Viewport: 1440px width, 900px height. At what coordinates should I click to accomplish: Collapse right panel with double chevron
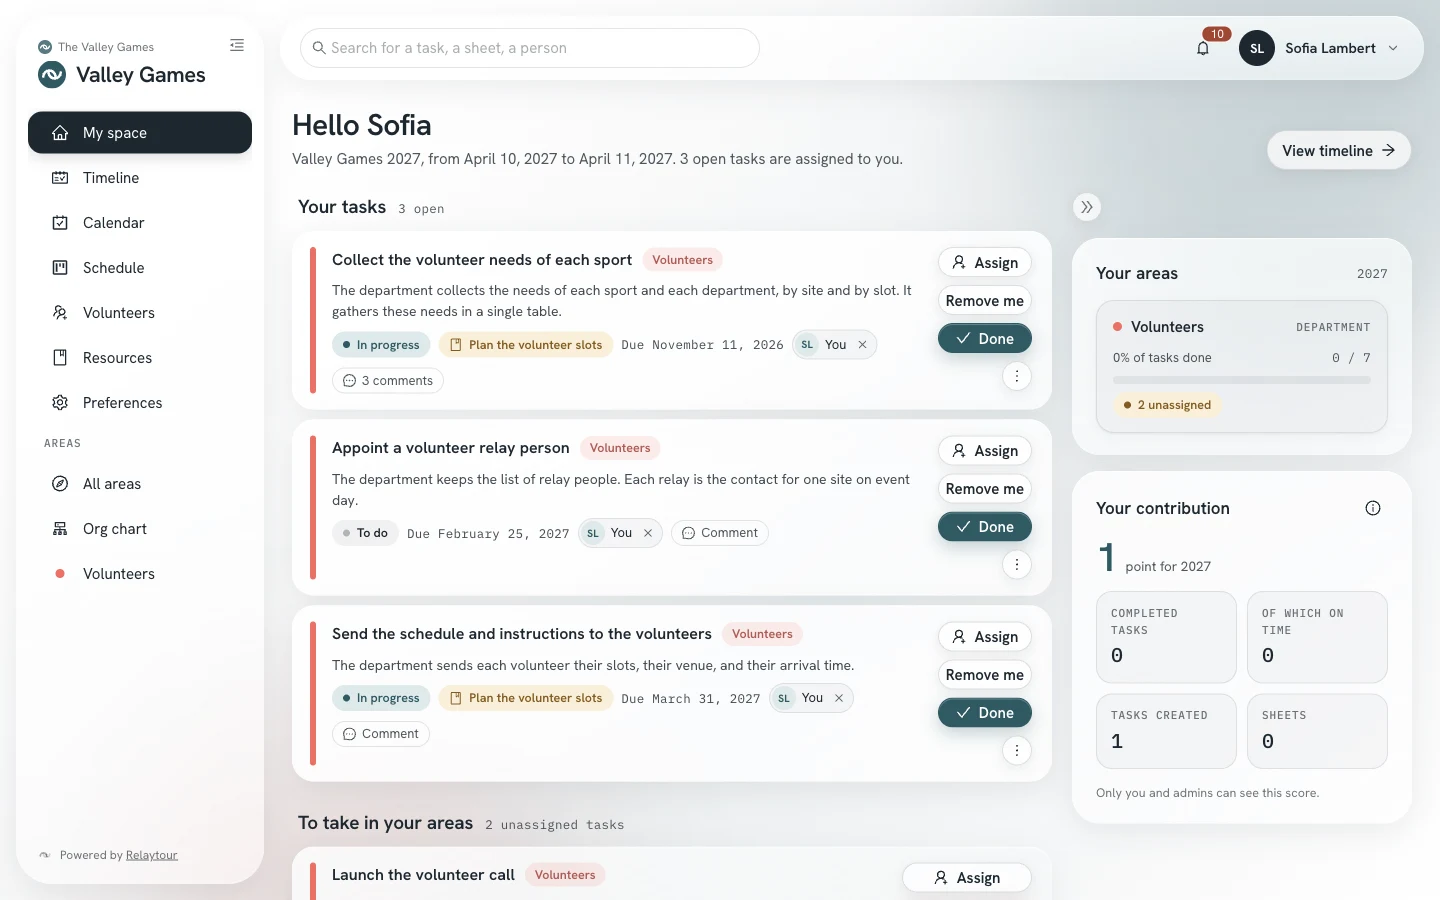coord(1087,207)
